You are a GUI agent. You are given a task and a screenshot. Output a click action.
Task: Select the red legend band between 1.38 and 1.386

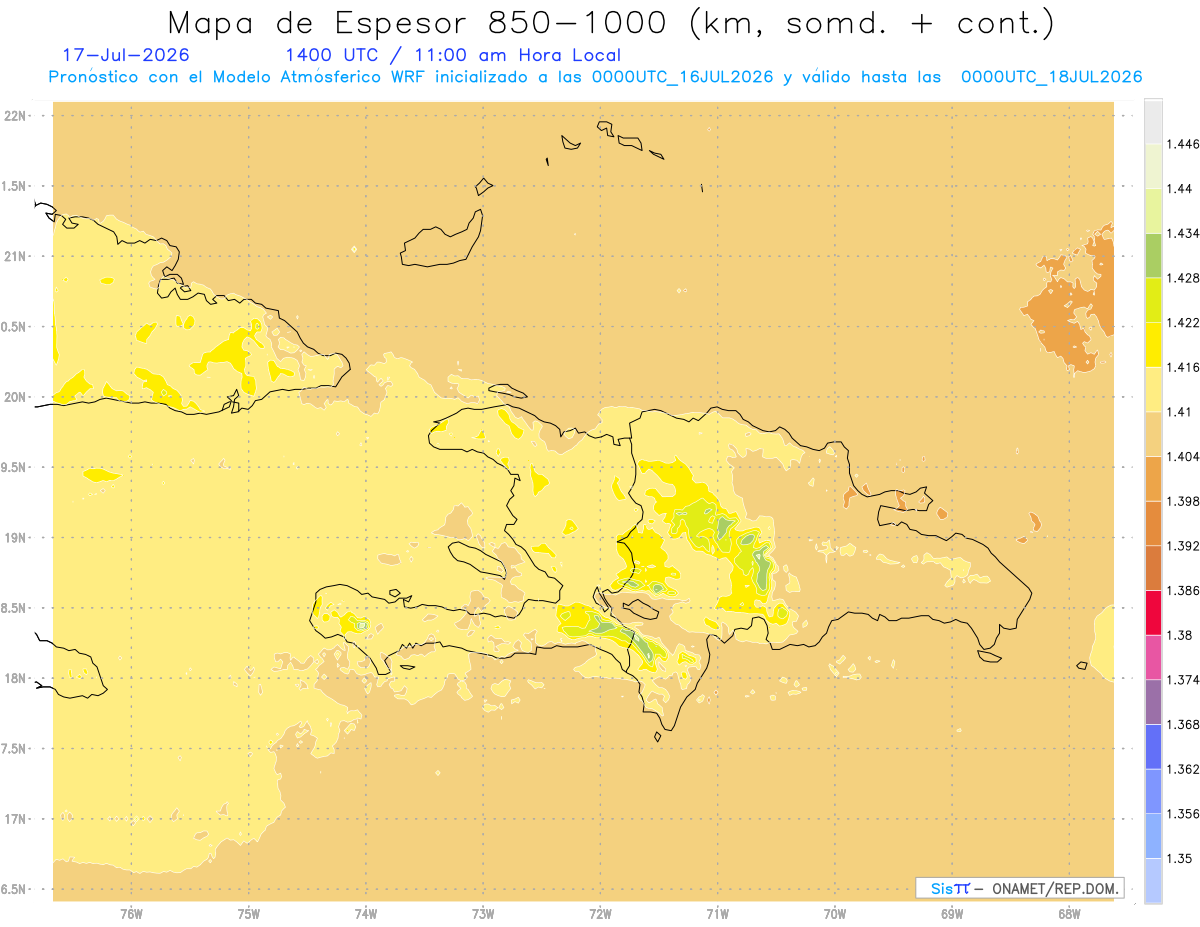click(1153, 612)
